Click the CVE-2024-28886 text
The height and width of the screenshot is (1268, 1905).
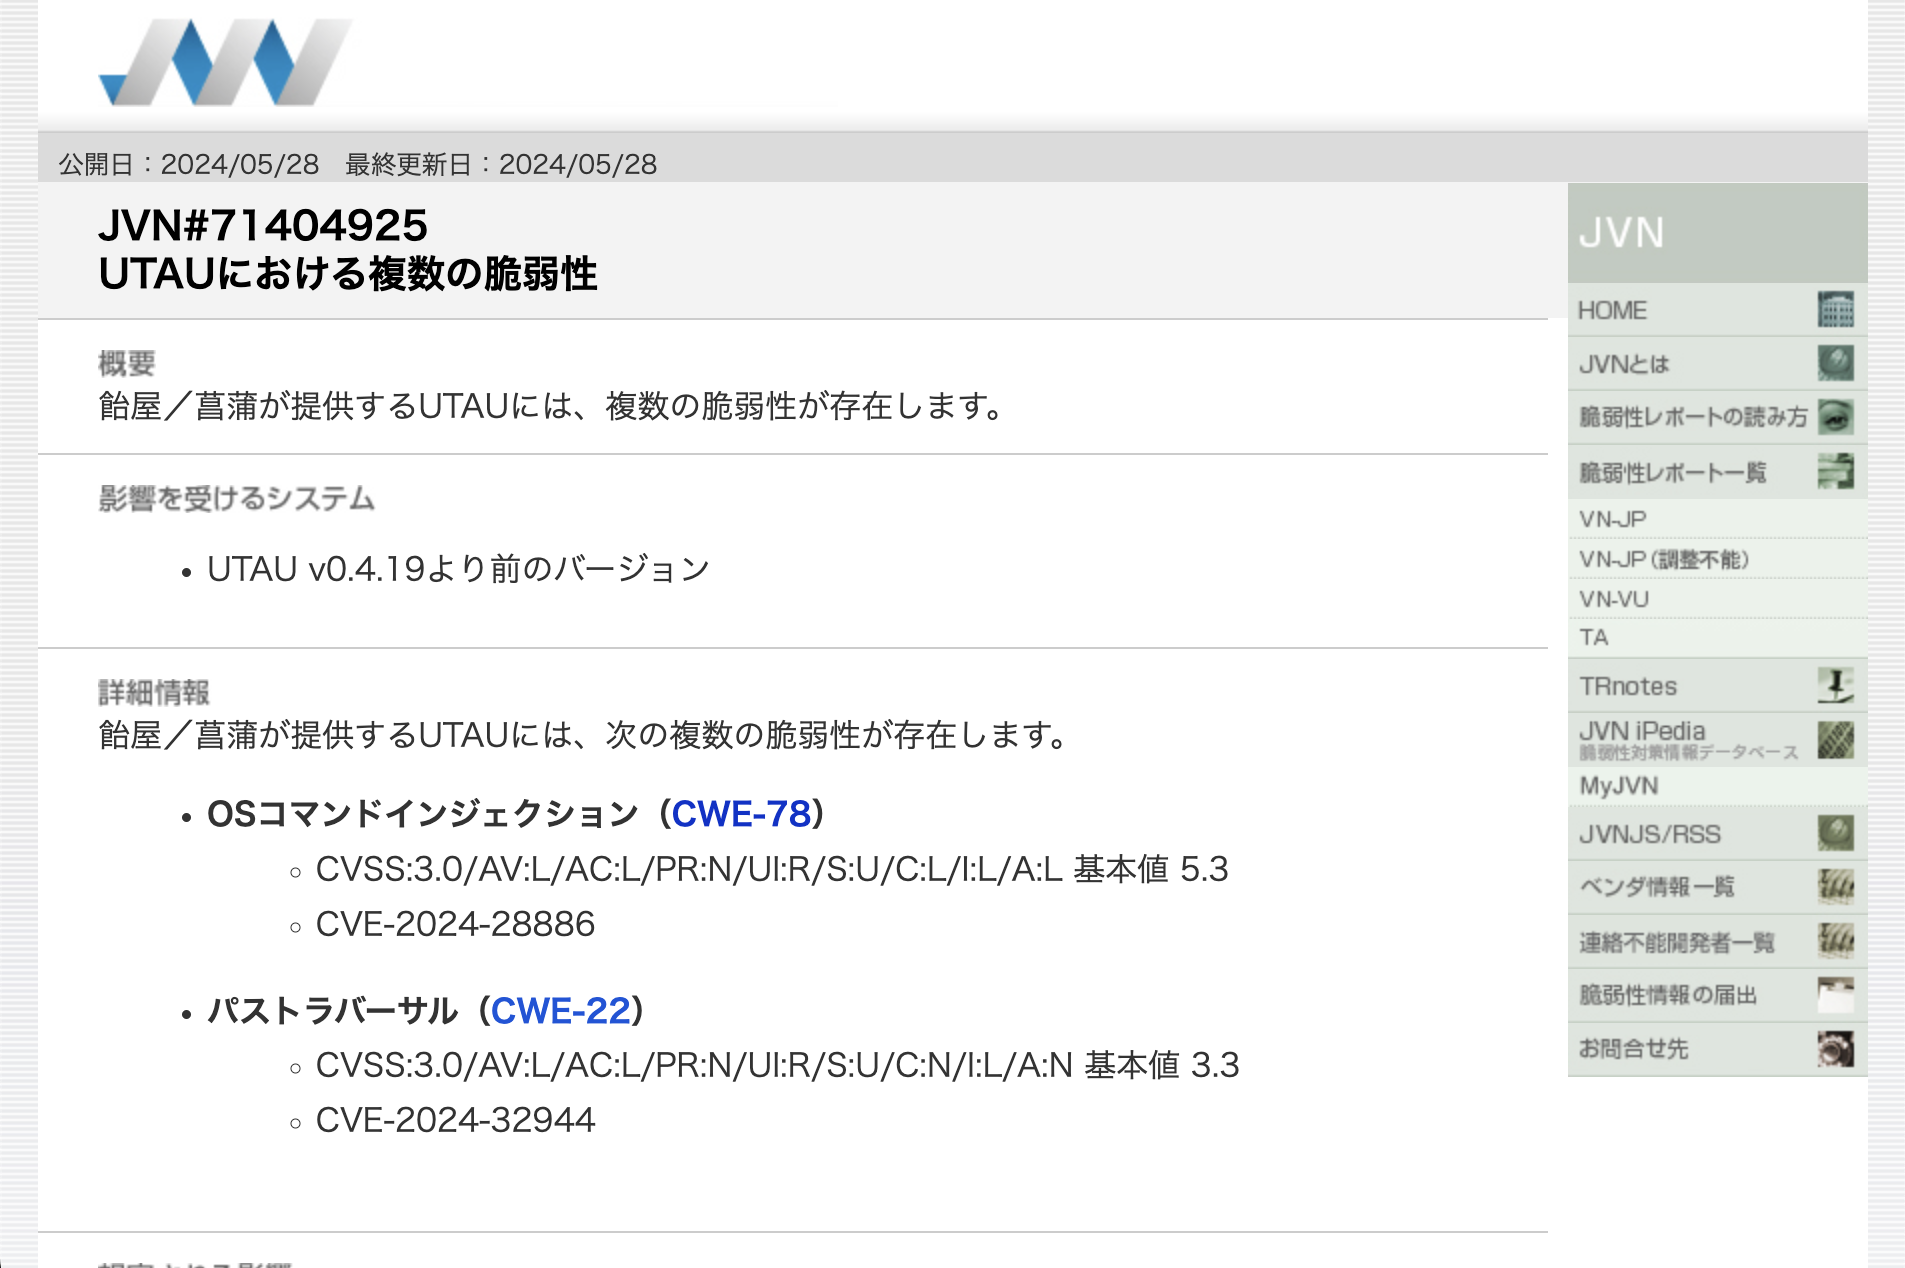(x=455, y=924)
